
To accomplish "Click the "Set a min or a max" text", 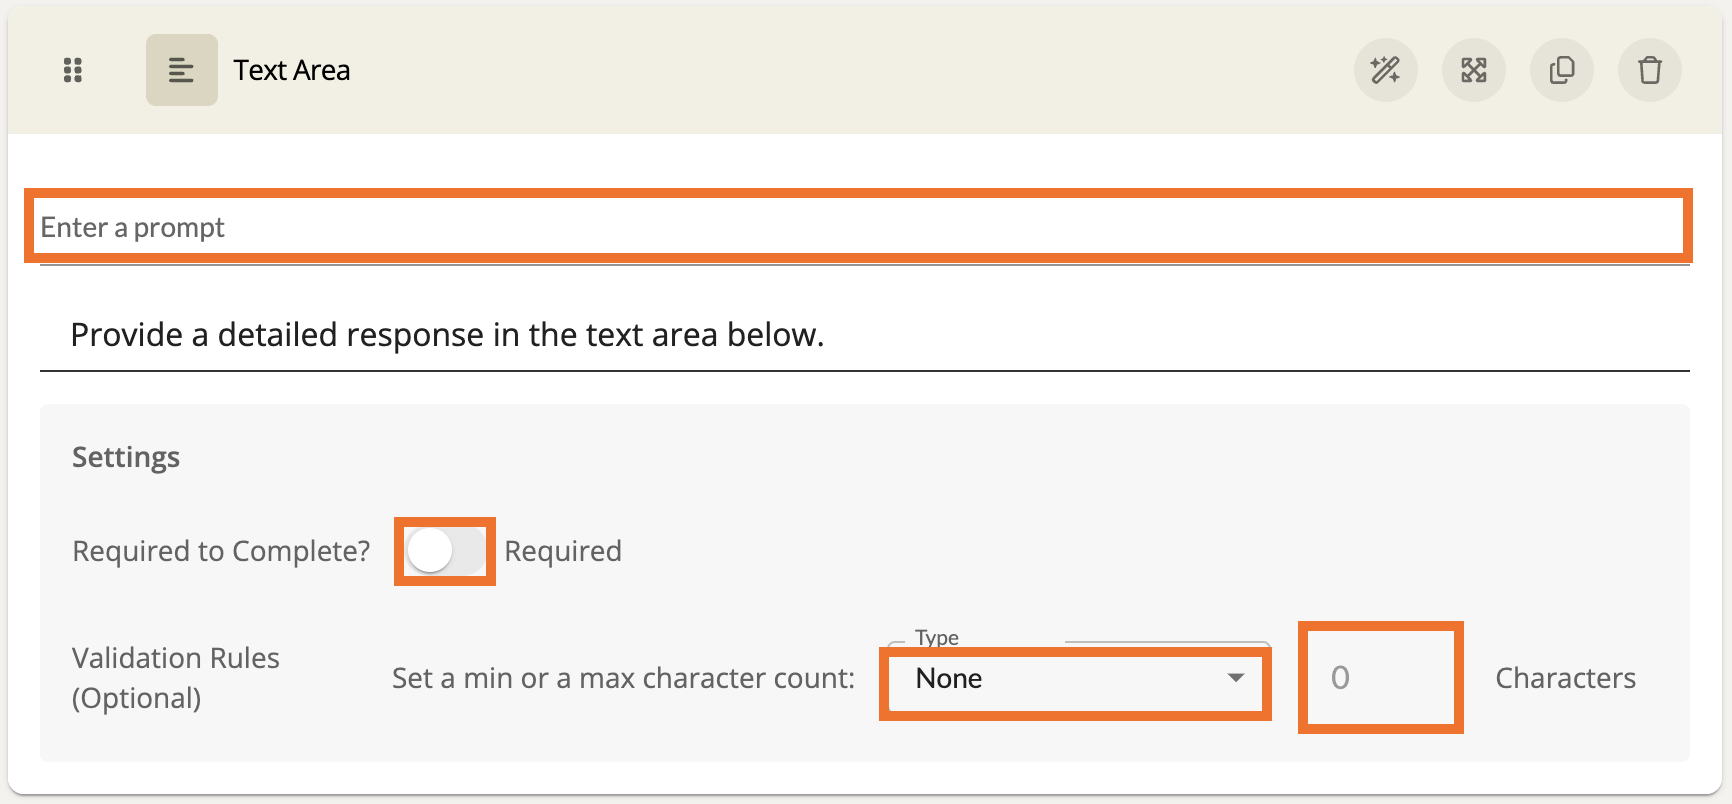I will click(623, 678).
